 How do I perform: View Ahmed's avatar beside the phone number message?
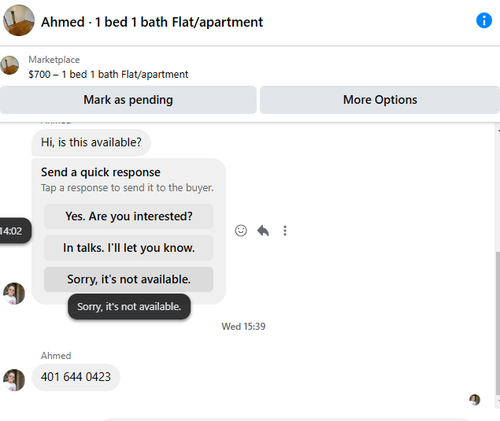tap(14, 380)
